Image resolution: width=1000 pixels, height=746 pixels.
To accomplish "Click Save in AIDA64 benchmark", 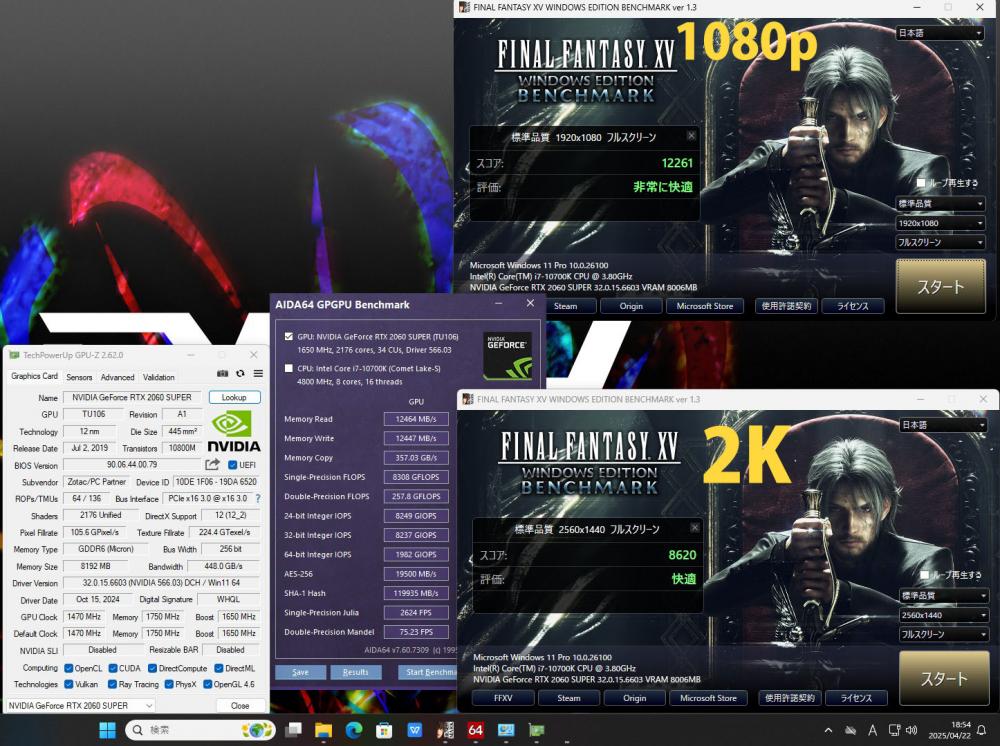I will 300,672.
